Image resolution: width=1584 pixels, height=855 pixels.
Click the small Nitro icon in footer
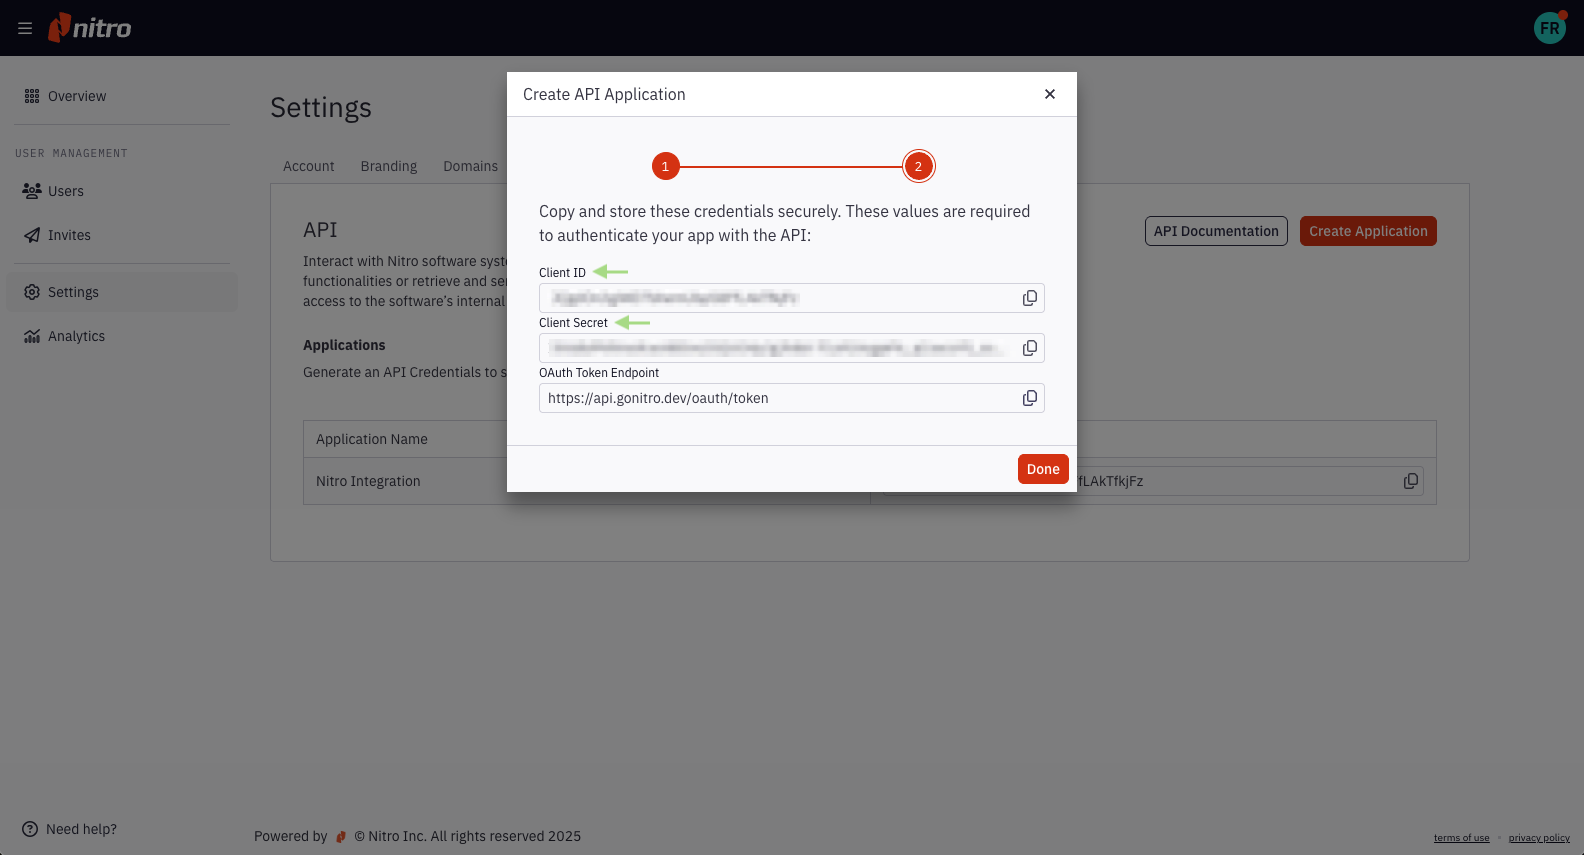[x=341, y=837]
